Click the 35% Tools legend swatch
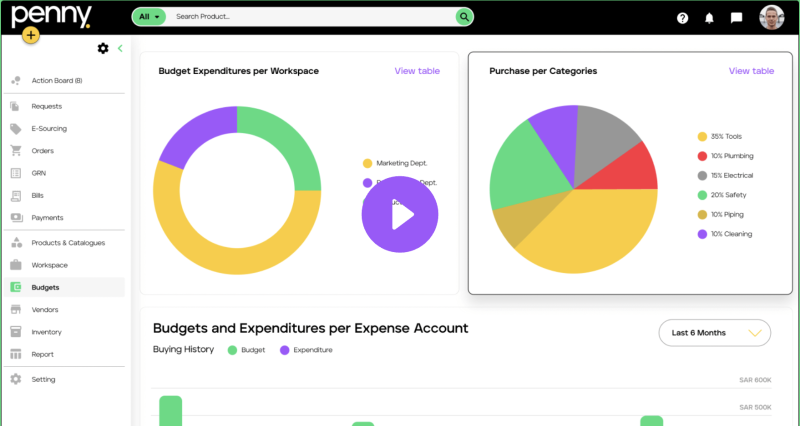This screenshot has height=426, width=800. click(x=702, y=137)
